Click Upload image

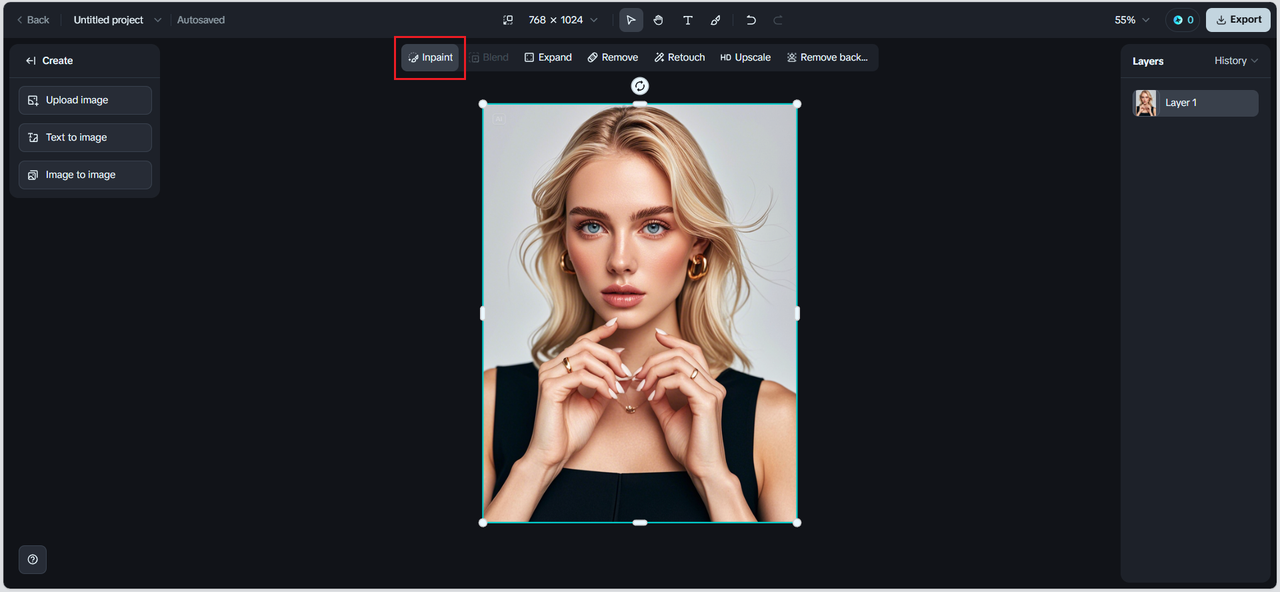coord(85,100)
